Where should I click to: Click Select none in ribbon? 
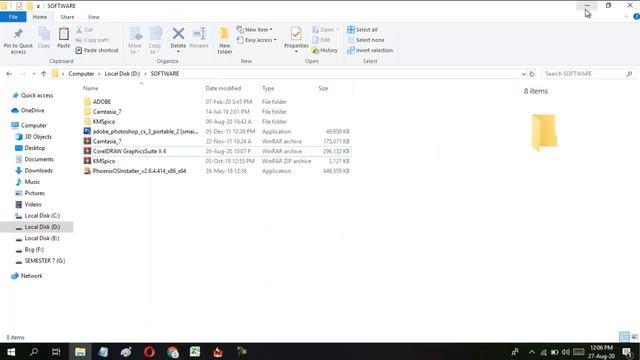point(365,40)
